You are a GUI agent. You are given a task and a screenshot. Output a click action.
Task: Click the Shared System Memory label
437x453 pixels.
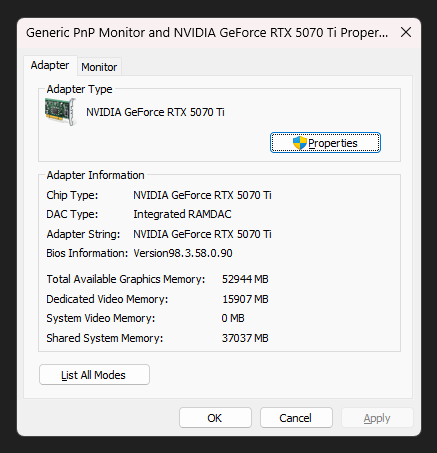pos(105,338)
